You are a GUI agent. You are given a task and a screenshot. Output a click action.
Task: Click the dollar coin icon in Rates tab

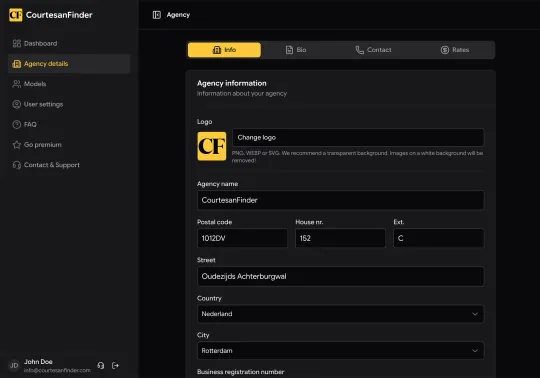click(x=445, y=50)
